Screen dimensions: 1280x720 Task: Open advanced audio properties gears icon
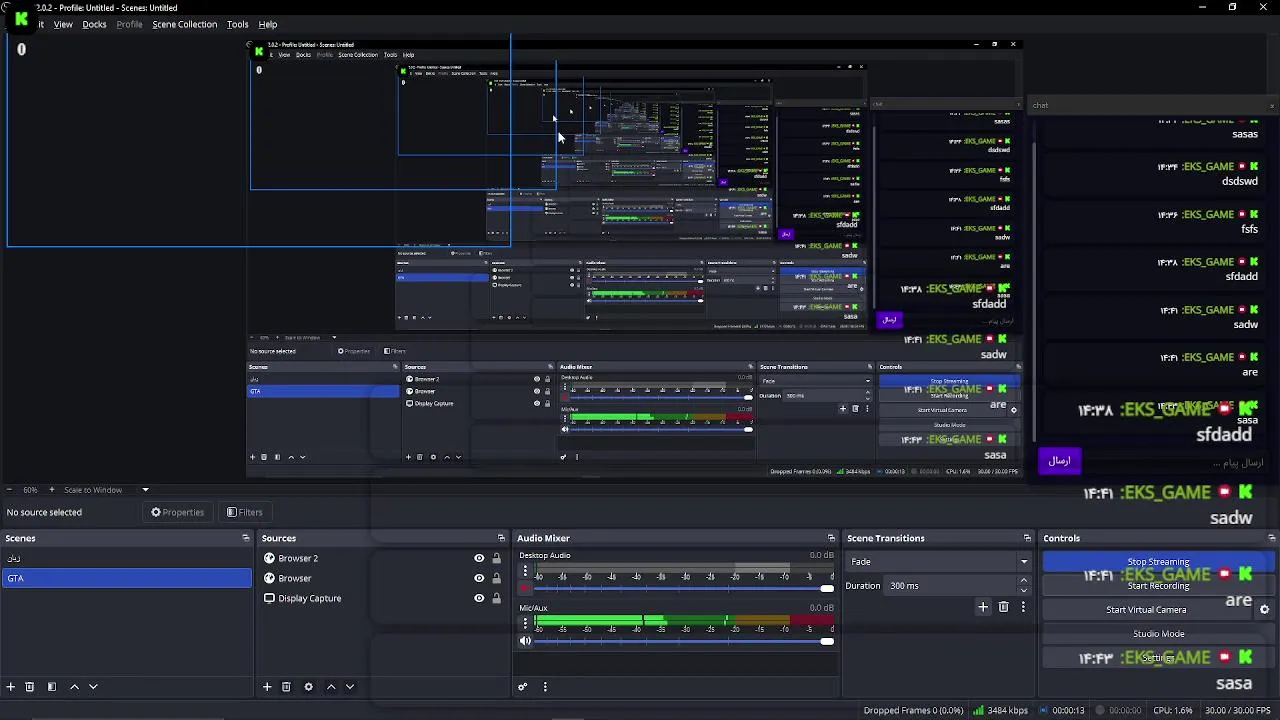tap(522, 687)
